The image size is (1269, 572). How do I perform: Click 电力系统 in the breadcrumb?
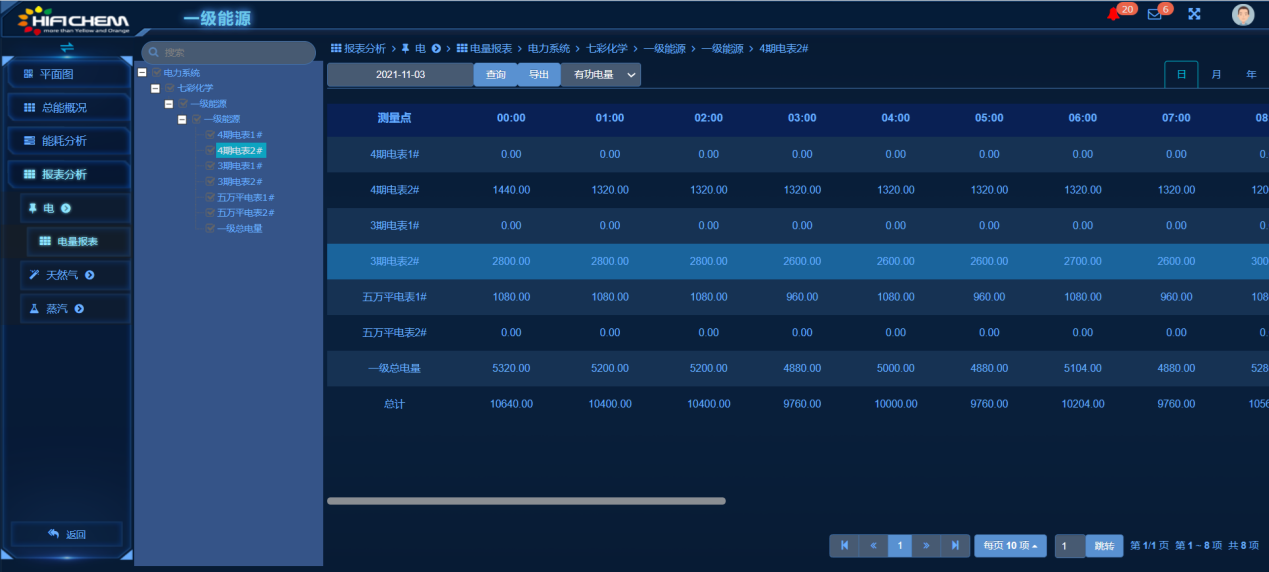pos(549,48)
